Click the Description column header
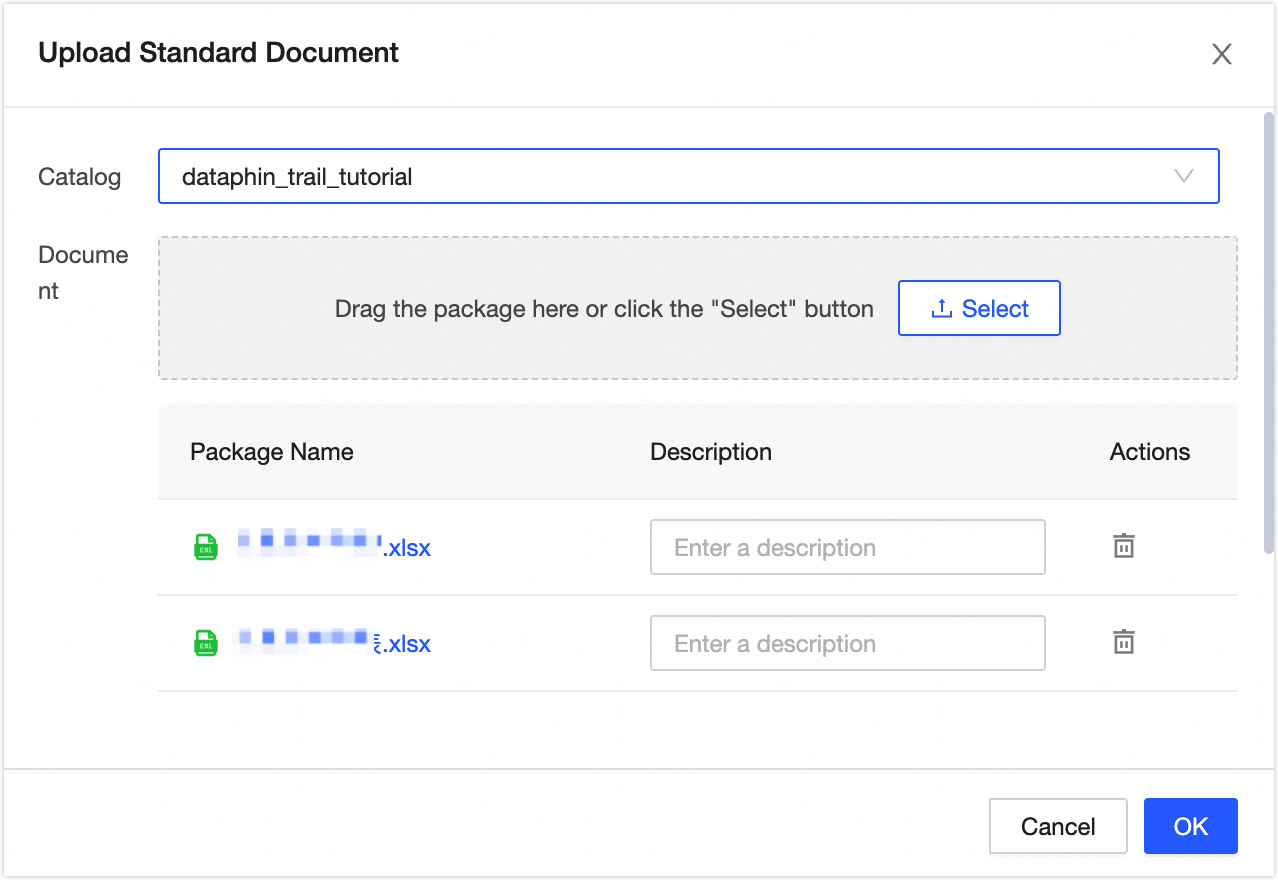 (x=710, y=452)
